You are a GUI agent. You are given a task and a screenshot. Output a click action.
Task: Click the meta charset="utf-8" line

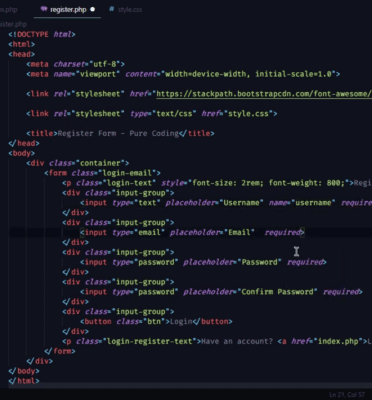[x=76, y=64]
